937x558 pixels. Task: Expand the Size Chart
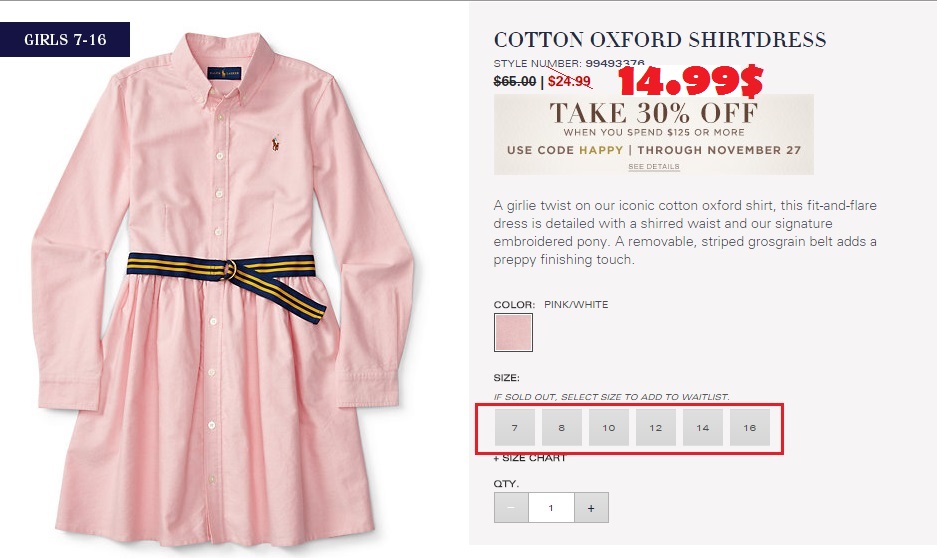530,458
